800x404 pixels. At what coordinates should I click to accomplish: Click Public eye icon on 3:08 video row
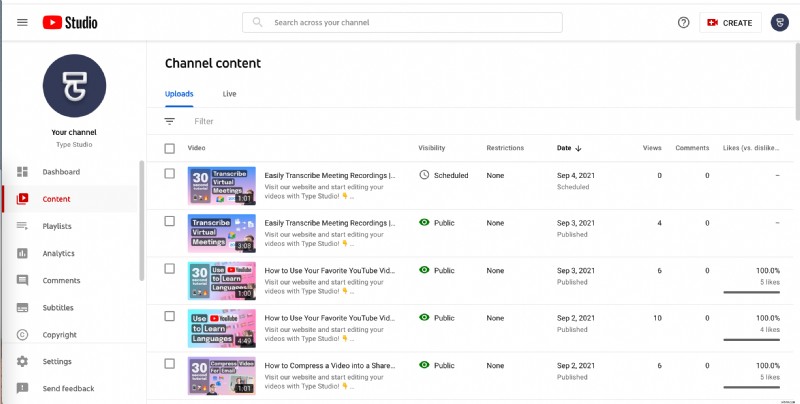424,222
